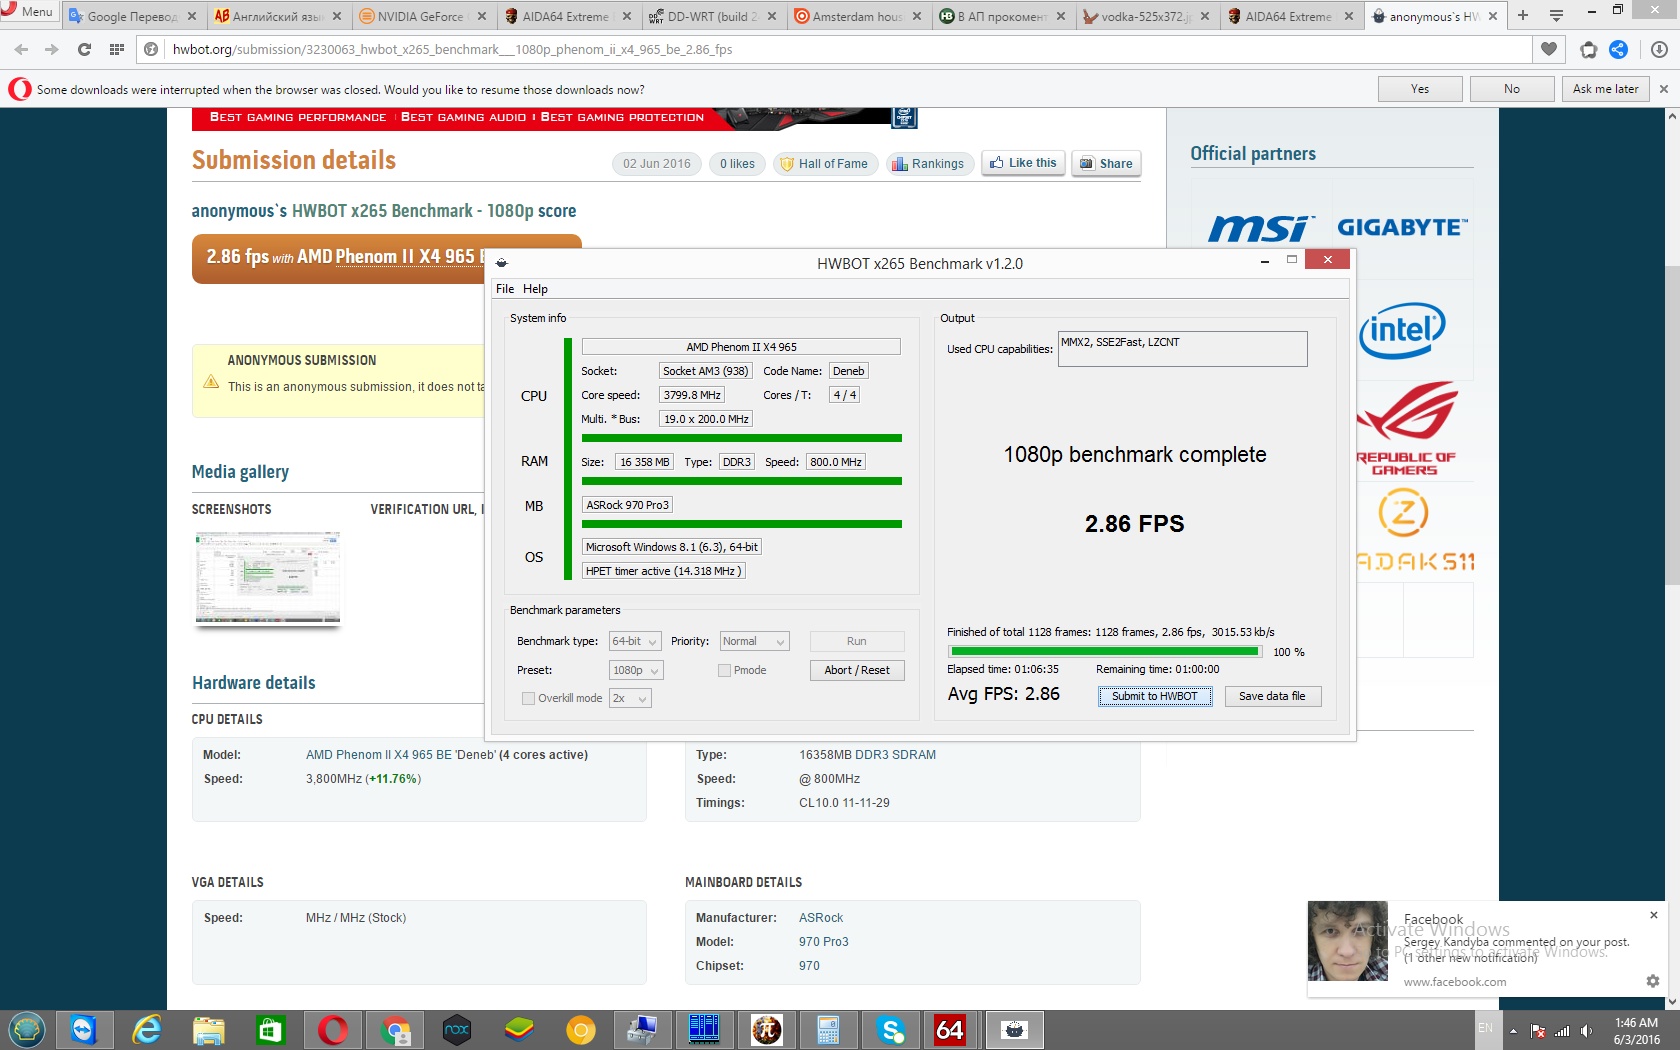The width and height of the screenshot is (1680, 1050).
Task: Open Windows Store from the taskbar
Action: click(270, 1030)
